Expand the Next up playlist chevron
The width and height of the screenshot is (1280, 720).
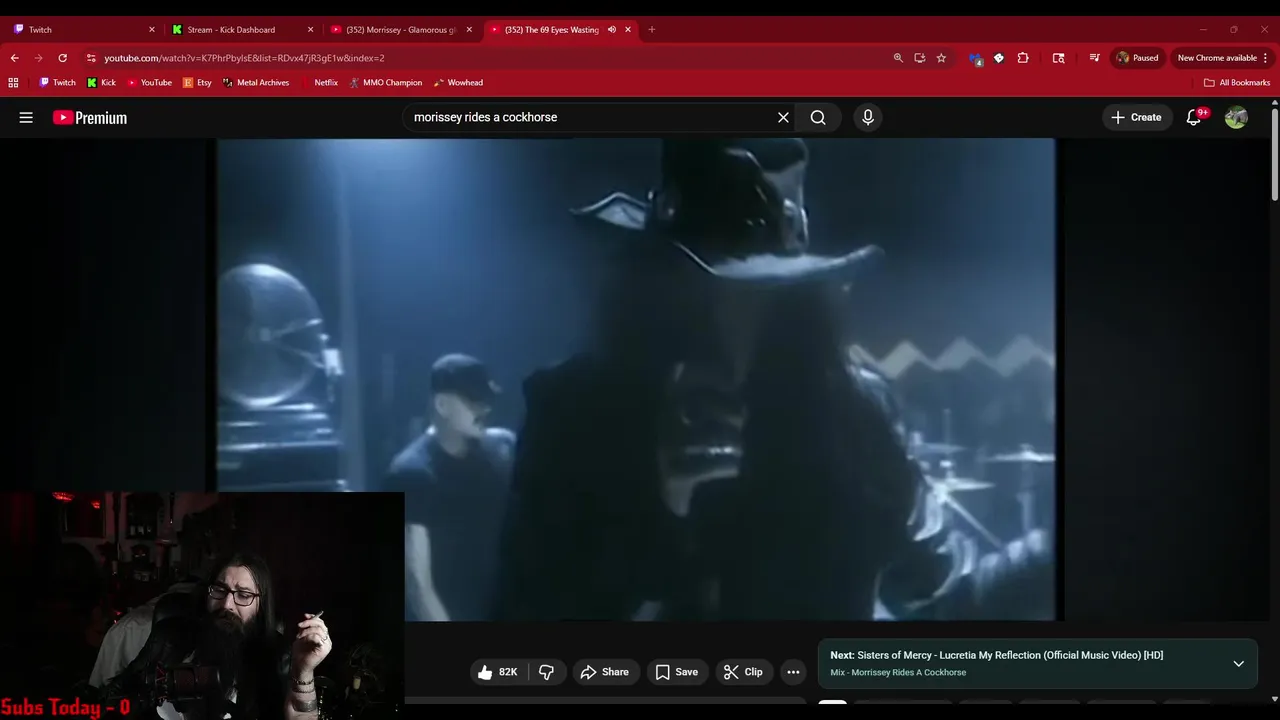[x=1238, y=663]
